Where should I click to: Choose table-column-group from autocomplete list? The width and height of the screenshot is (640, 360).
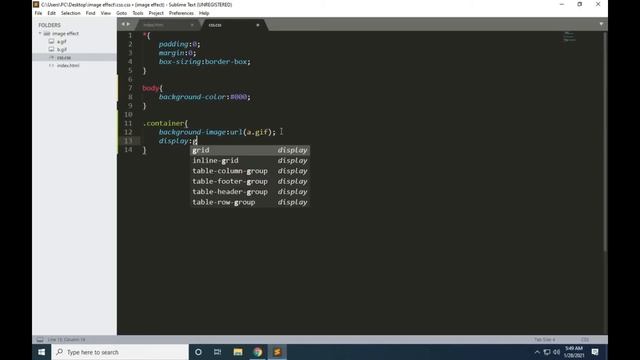[x=250, y=171]
